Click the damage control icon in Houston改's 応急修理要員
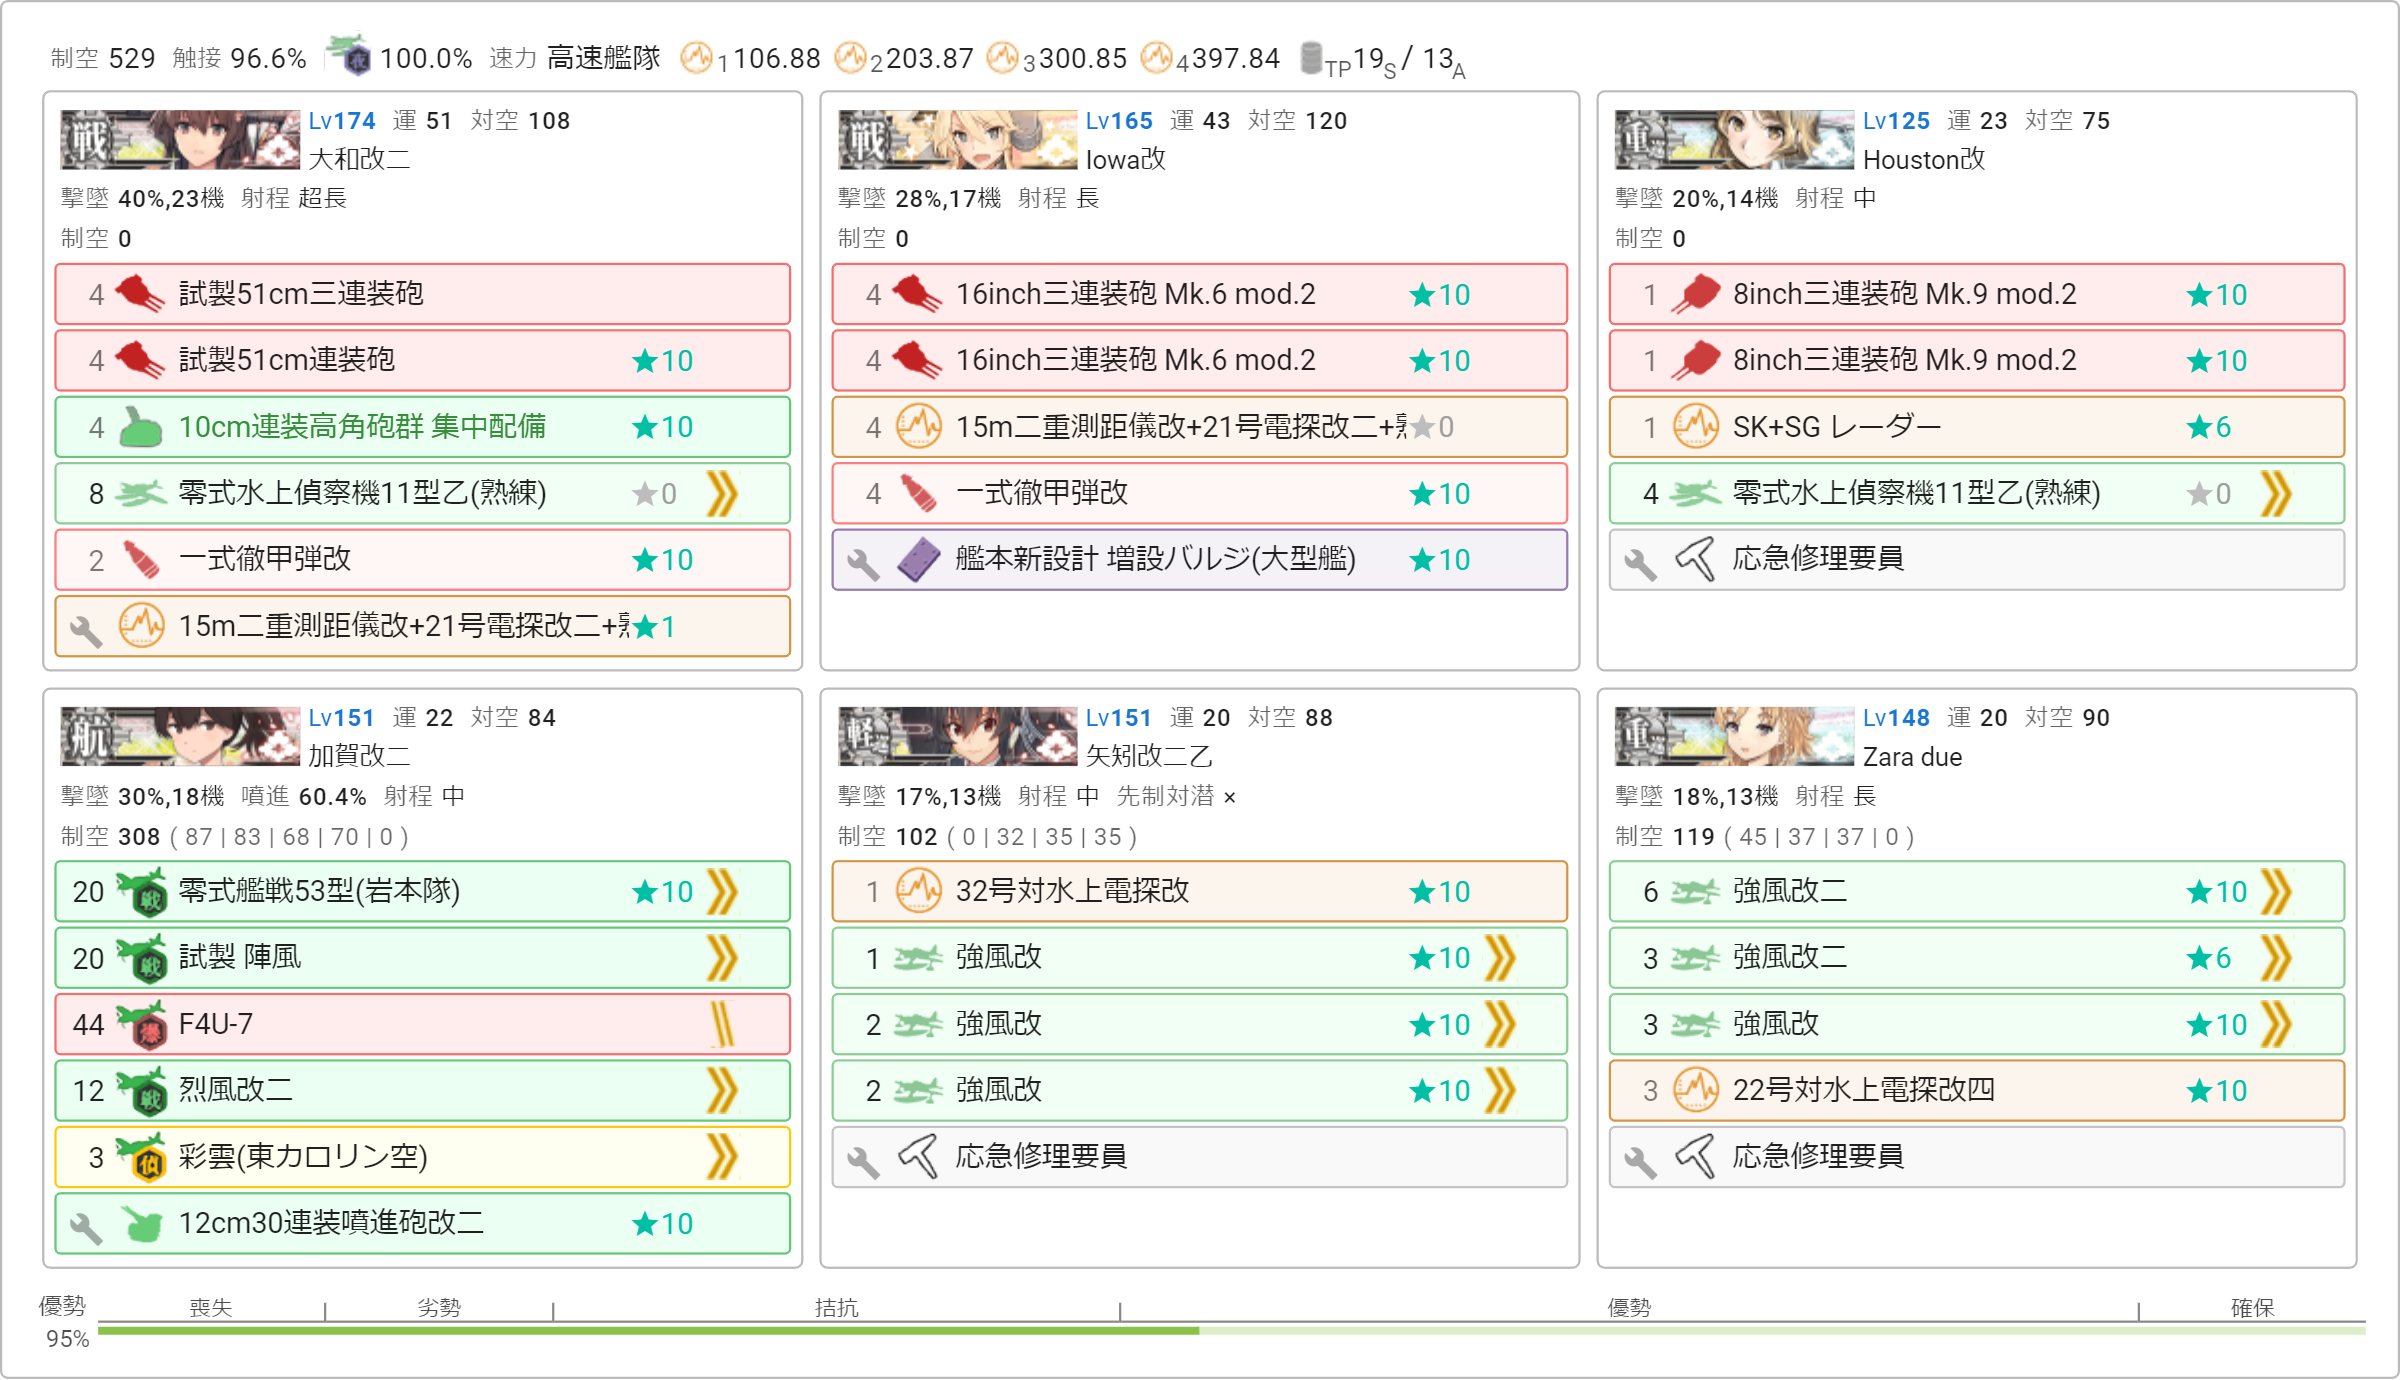Image resolution: width=2400 pixels, height=1380 pixels. (x=1696, y=559)
